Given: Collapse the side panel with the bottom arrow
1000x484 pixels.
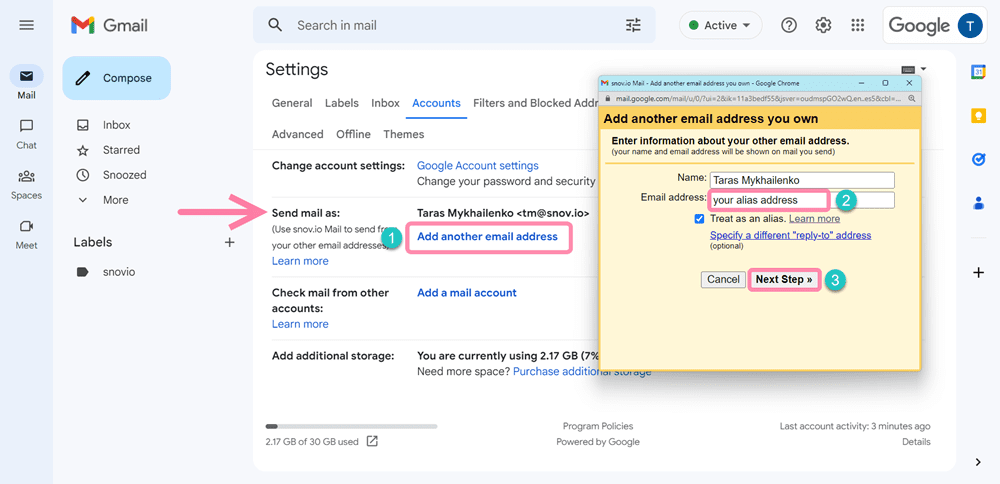Looking at the screenshot, I should tap(978, 461).
